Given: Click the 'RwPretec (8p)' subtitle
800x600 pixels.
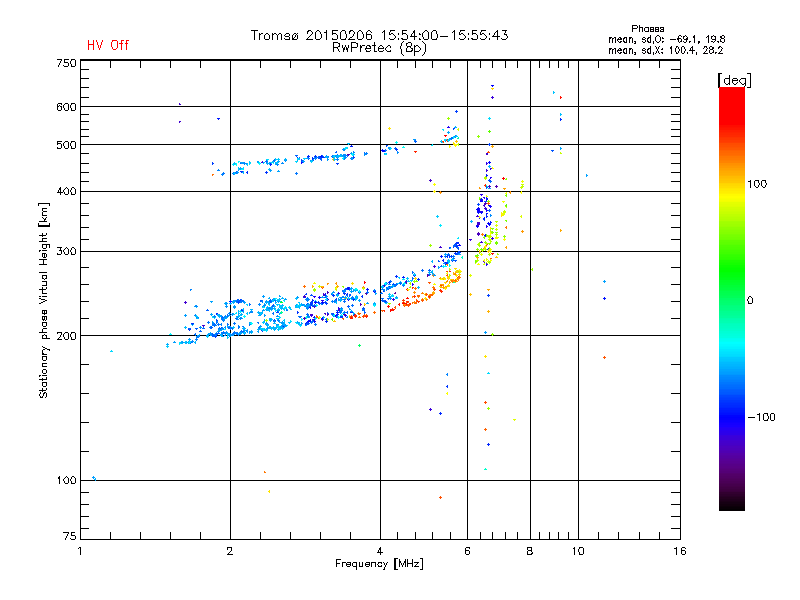Looking at the screenshot, I should 379,48.
